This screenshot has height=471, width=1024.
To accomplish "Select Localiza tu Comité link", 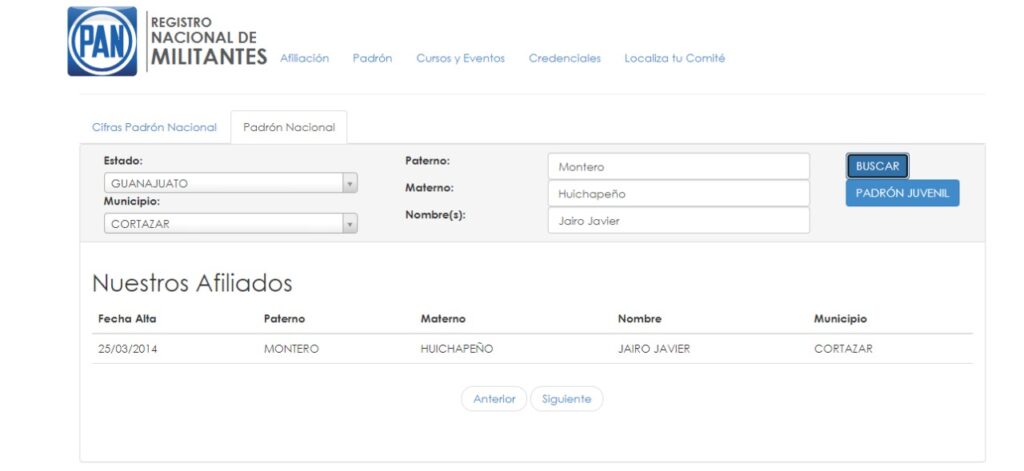I will [x=674, y=58].
